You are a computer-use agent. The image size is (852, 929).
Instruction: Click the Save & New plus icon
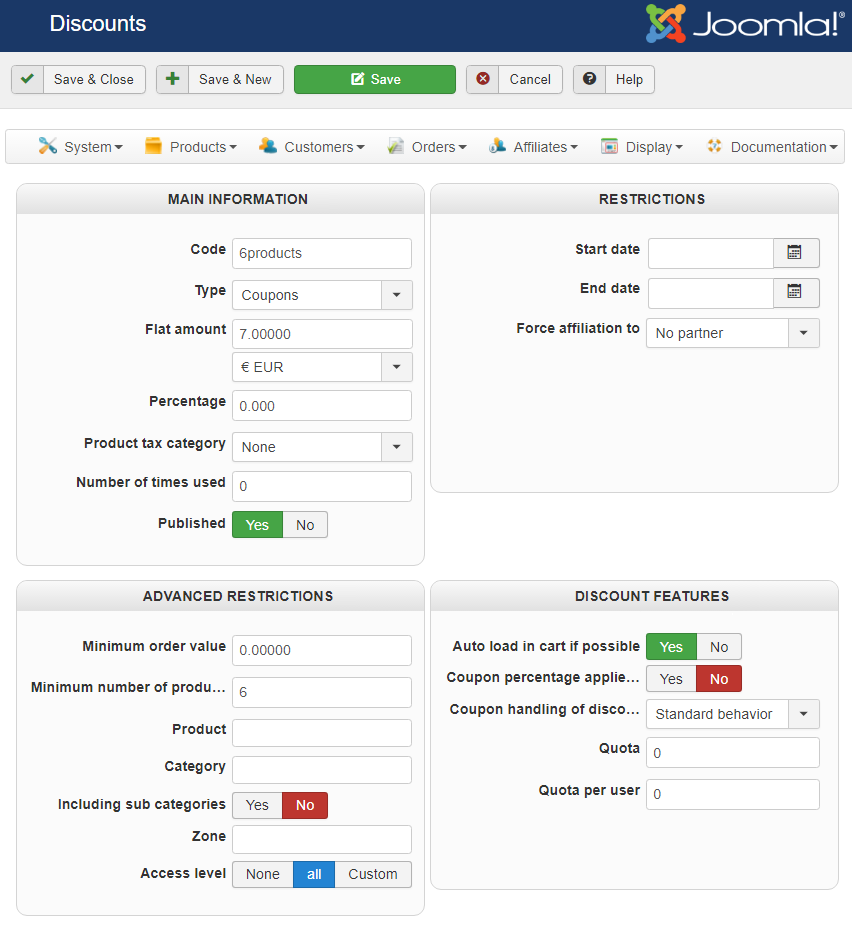(x=173, y=79)
